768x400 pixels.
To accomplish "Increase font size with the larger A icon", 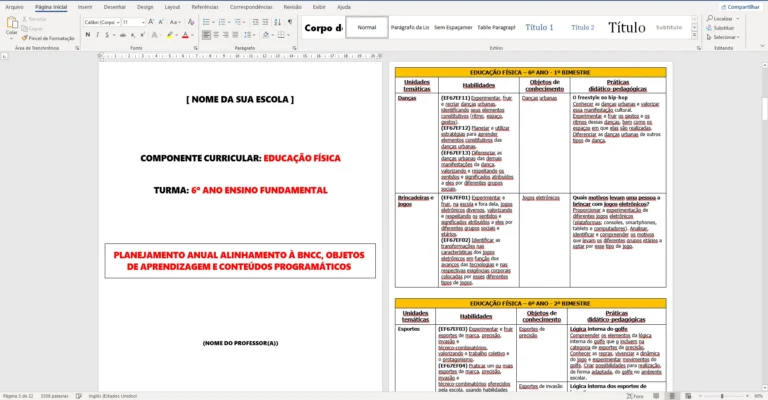I will point(151,22).
